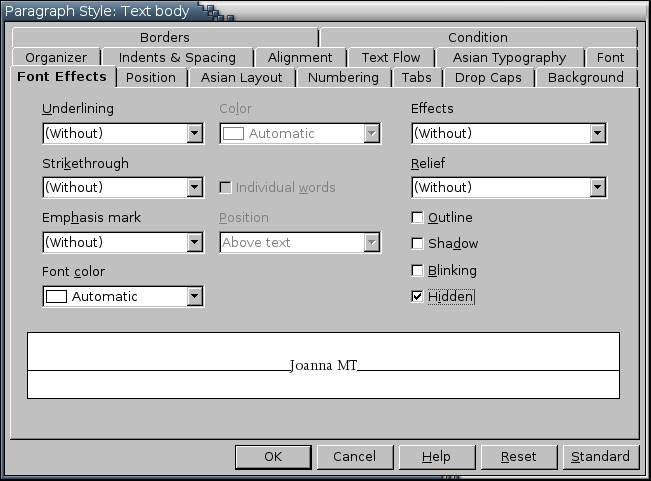Toggle the Shadow checkbox
The height and width of the screenshot is (481, 651).
(418, 244)
